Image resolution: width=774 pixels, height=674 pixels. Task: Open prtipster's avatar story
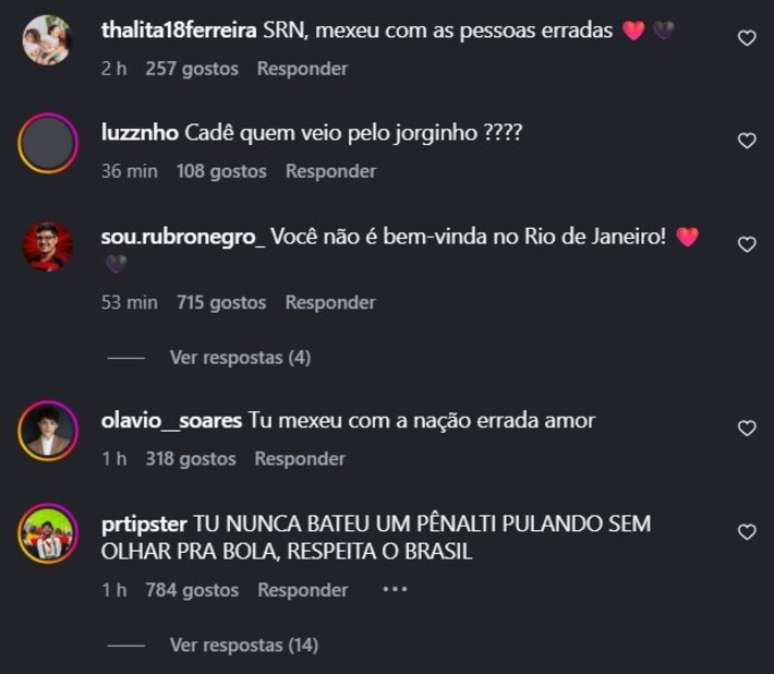coord(48,534)
